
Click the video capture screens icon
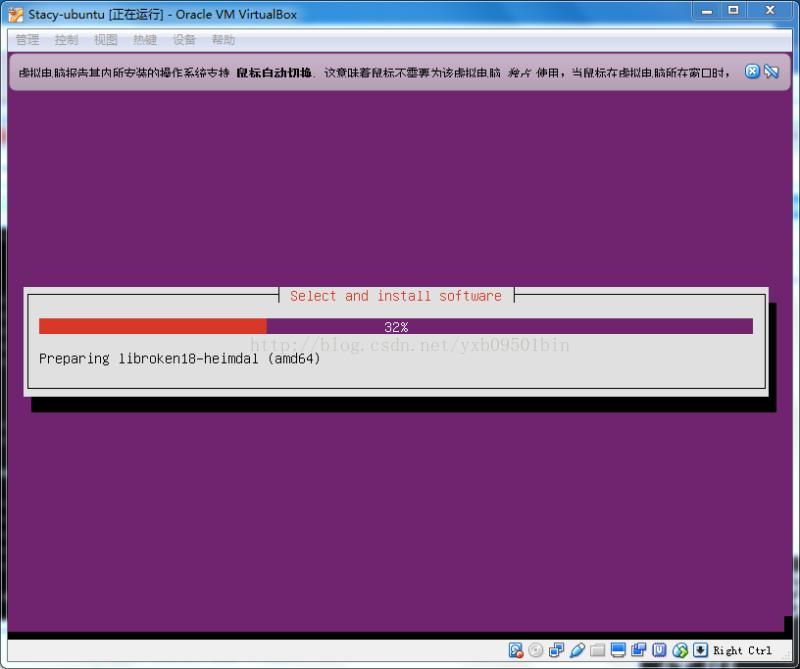(x=638, y=650)
